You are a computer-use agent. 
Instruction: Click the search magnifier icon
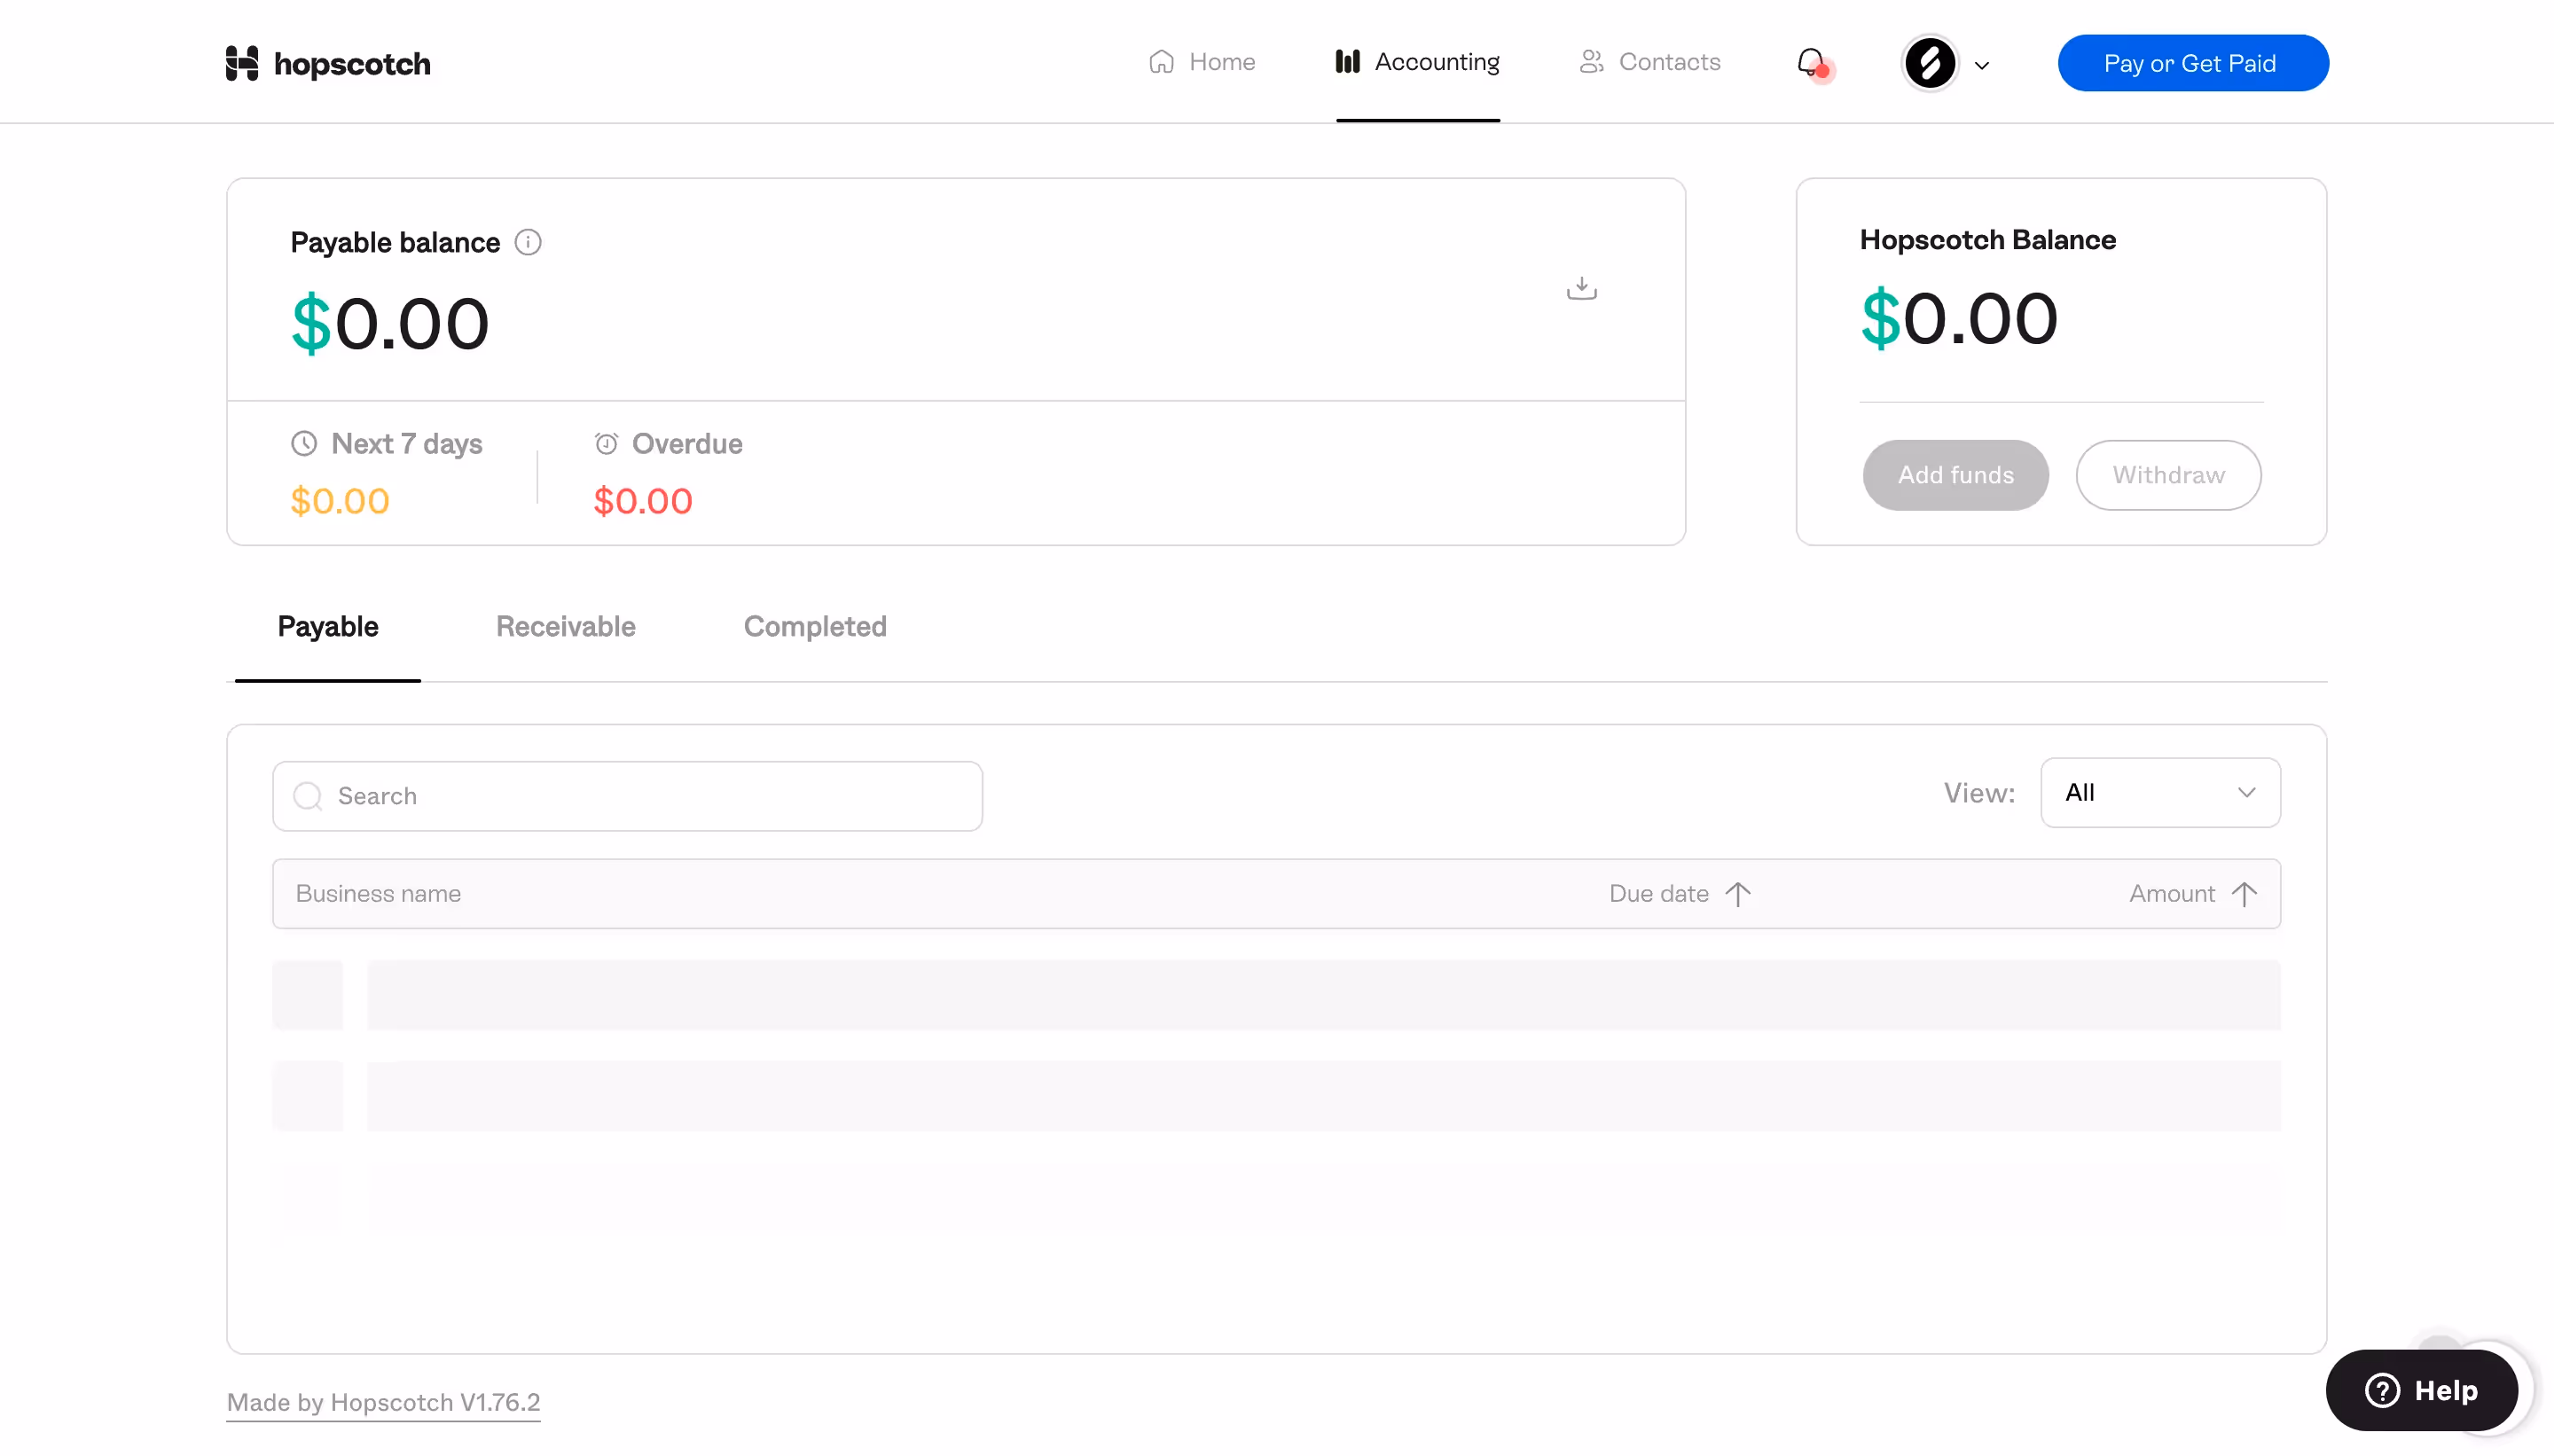click(307, 796)
